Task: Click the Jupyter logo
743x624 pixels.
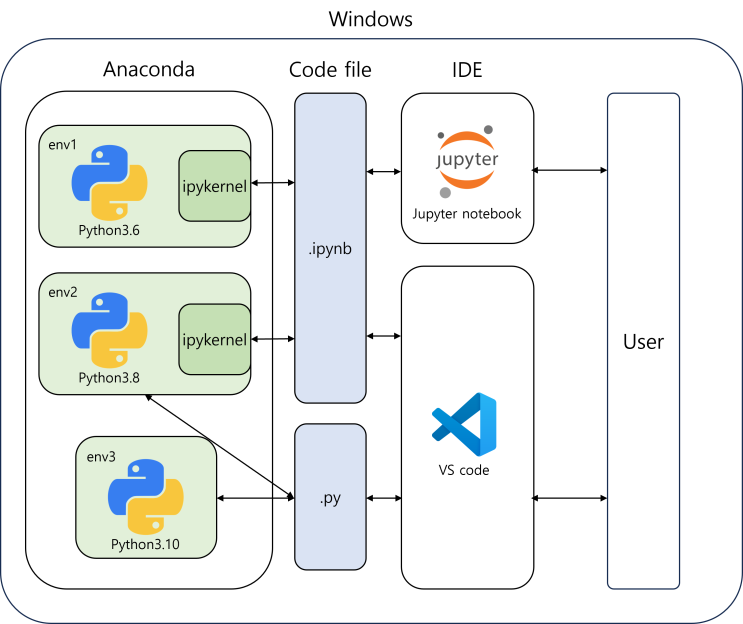Action: (x=467, y=161)
